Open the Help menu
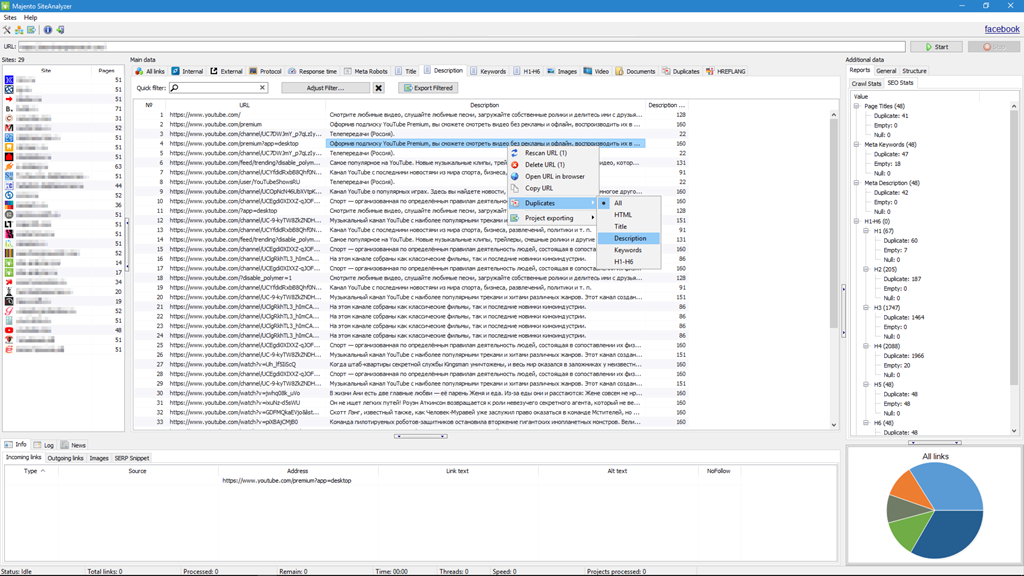 pos(30,18)
